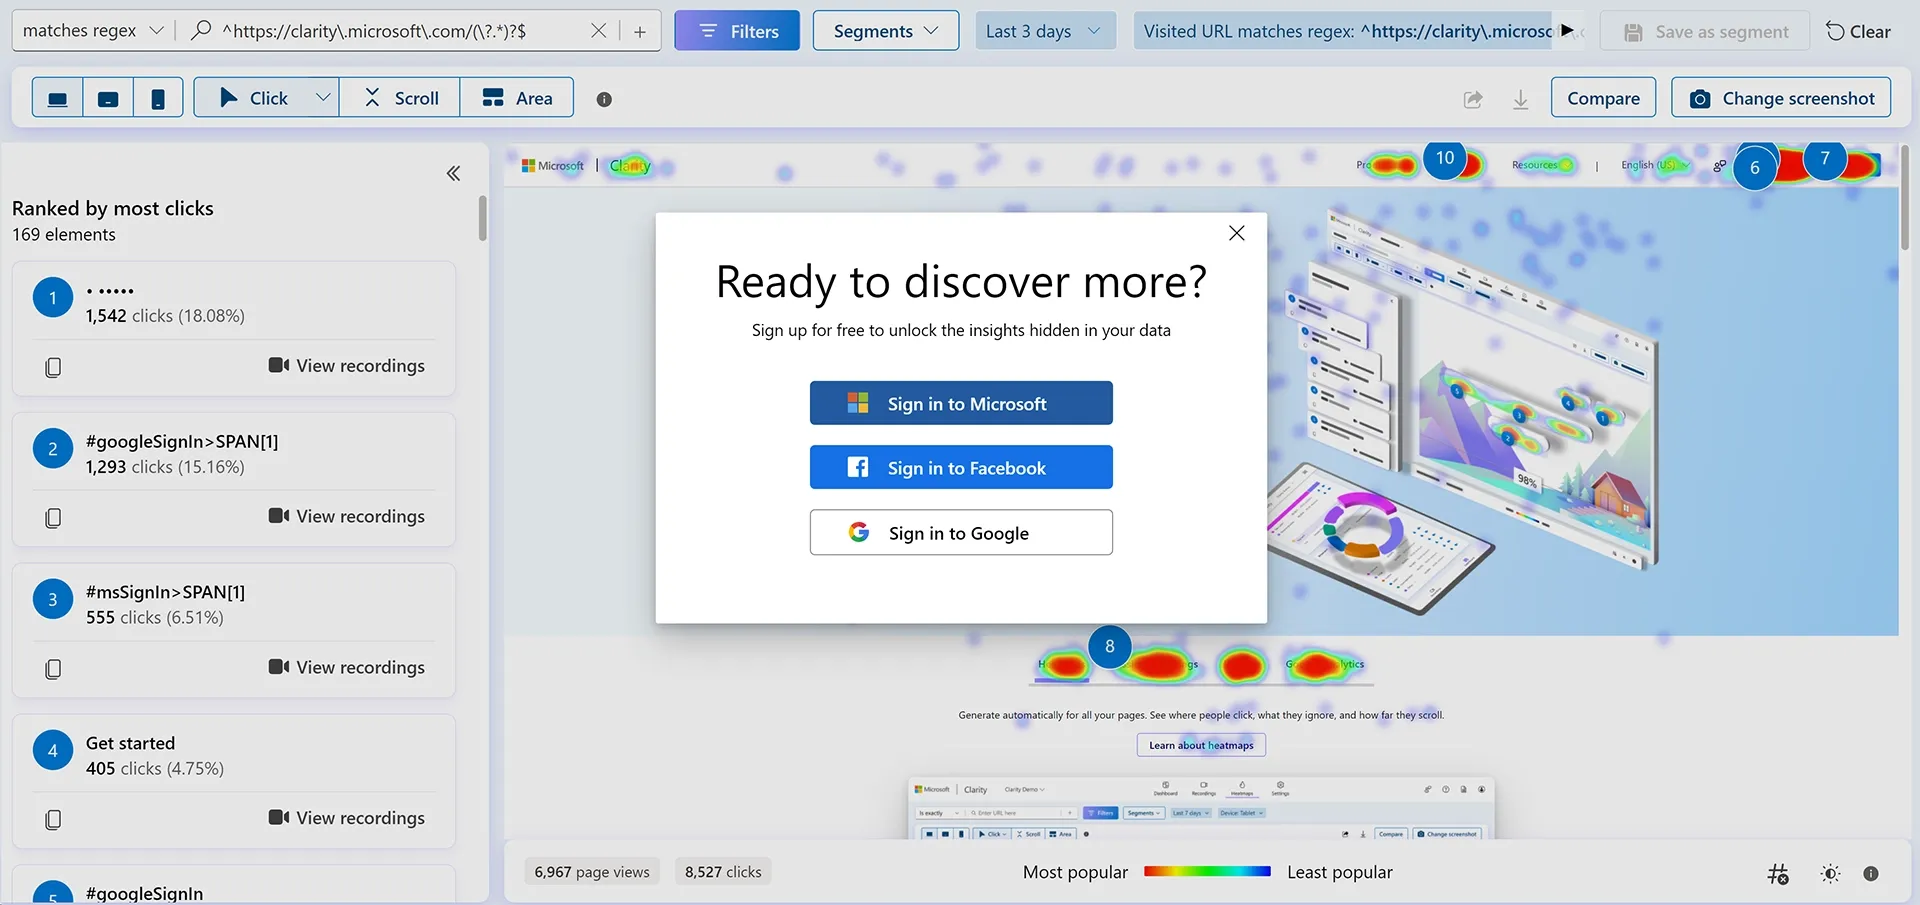Click the share heatmap icon
1920x905 pixels.
1472,99
